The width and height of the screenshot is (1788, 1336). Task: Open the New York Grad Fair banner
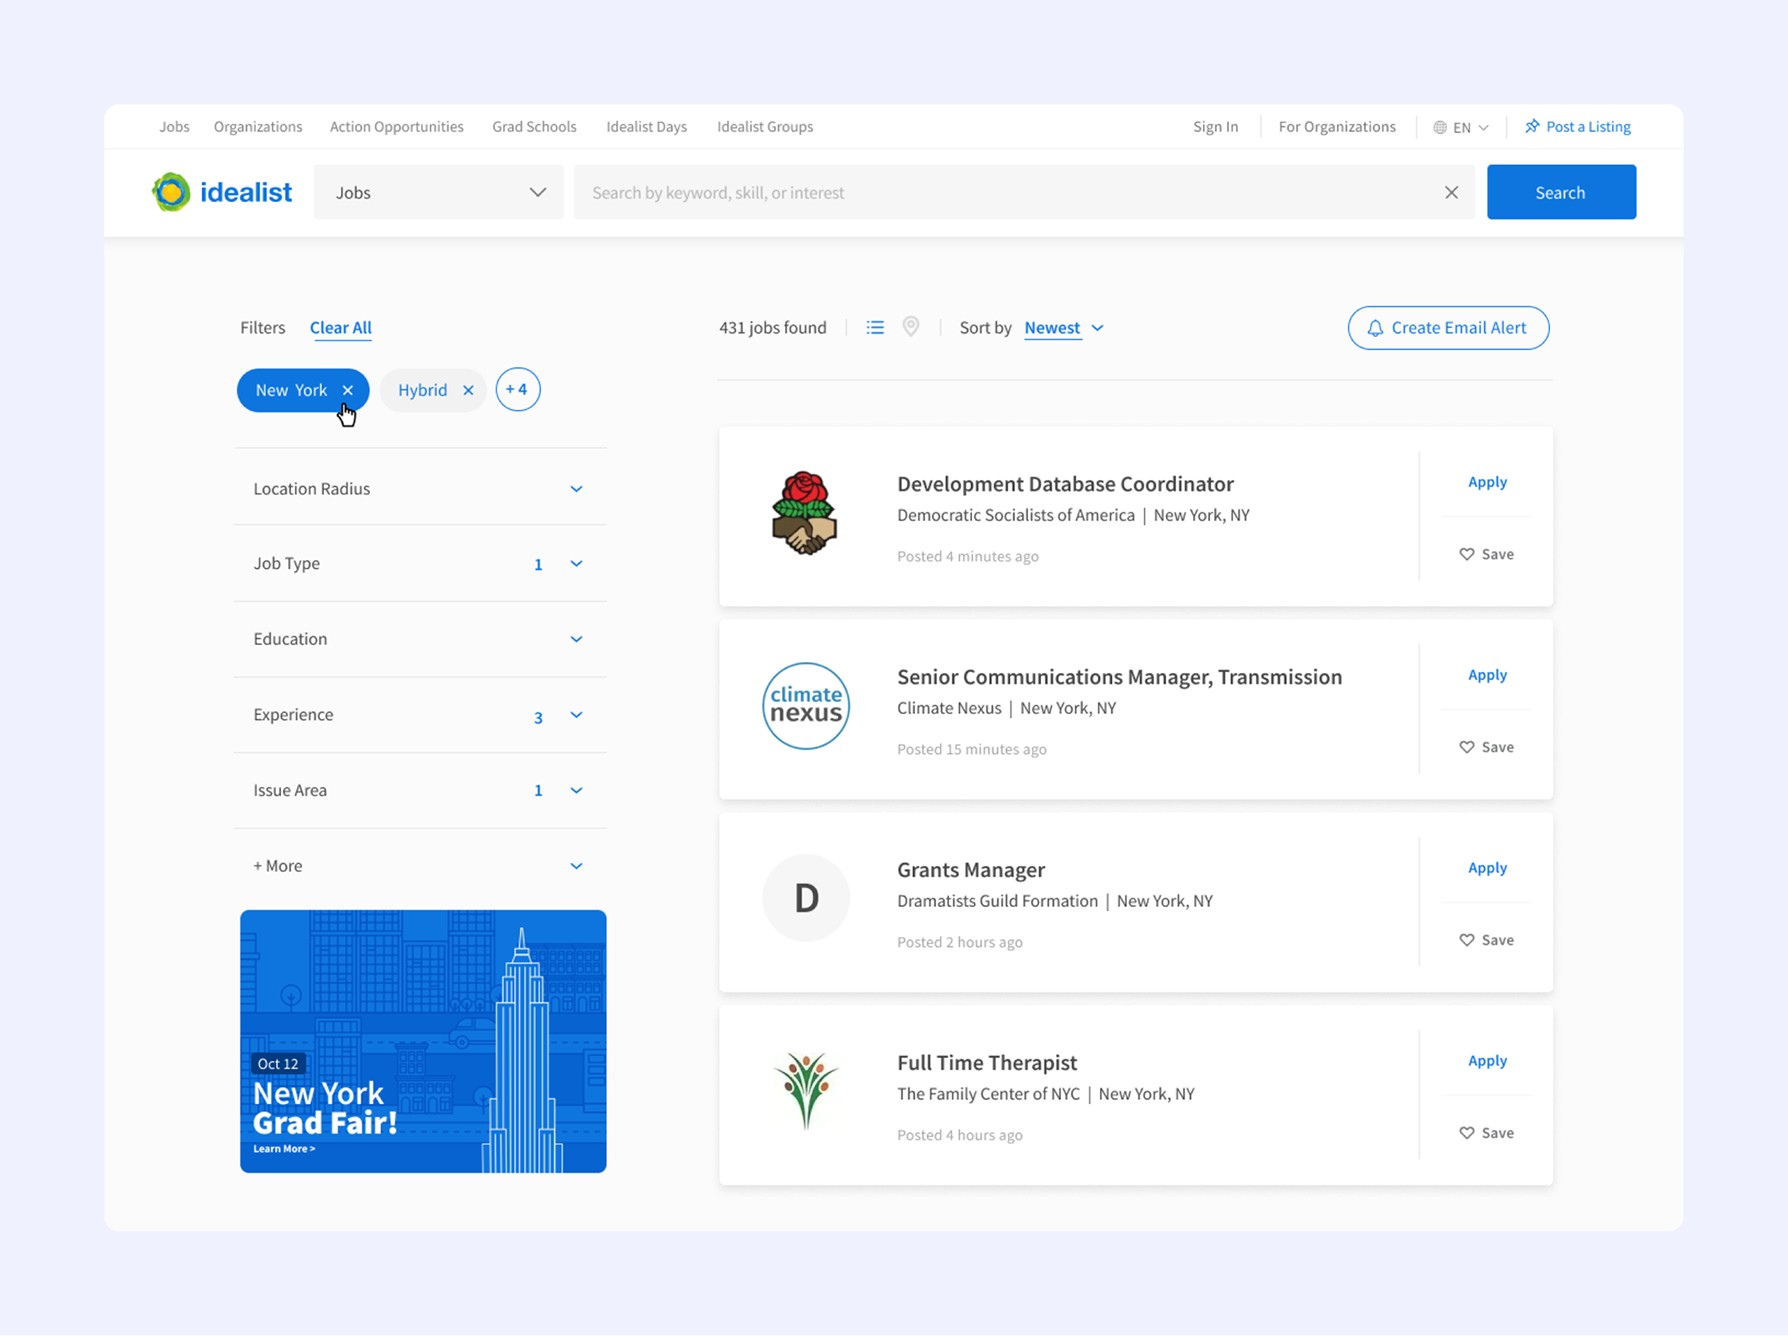[423, 1041]
